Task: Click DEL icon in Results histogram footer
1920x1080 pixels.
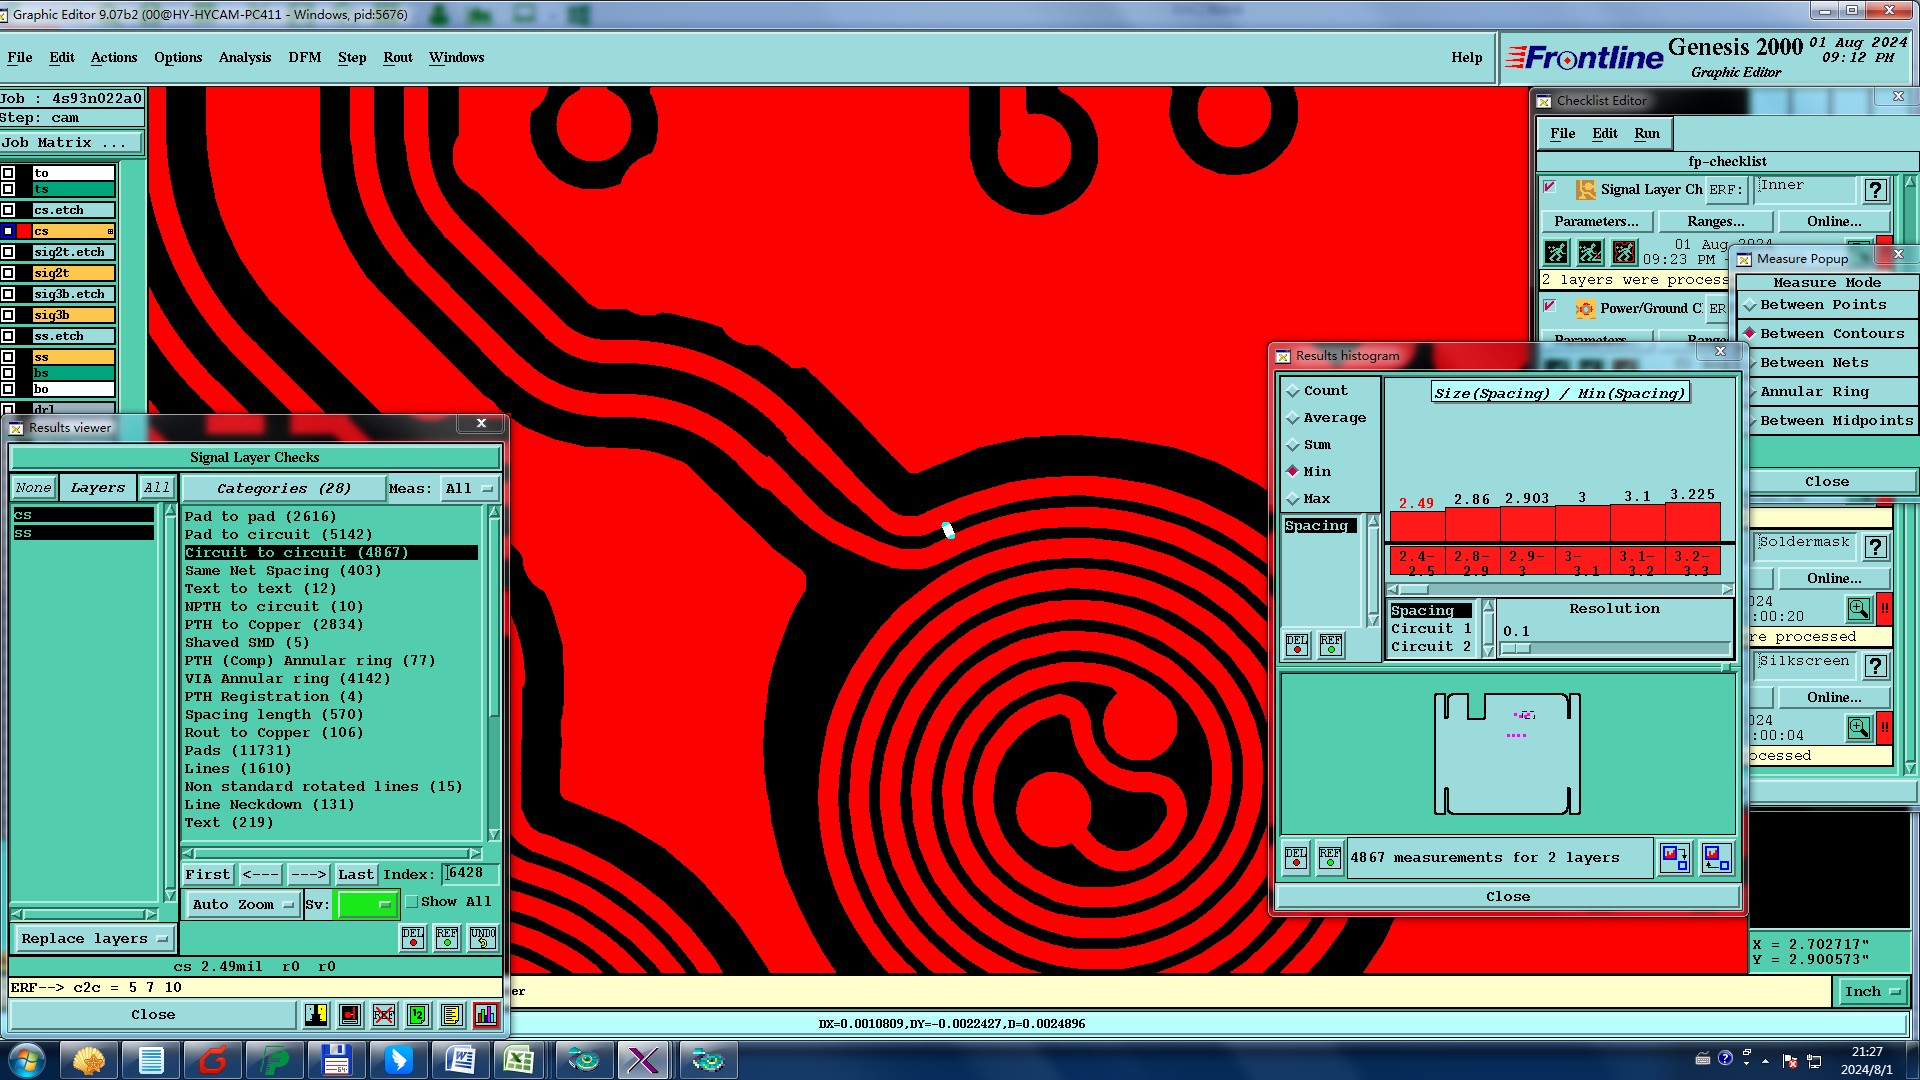Action: pos(1296,858)
